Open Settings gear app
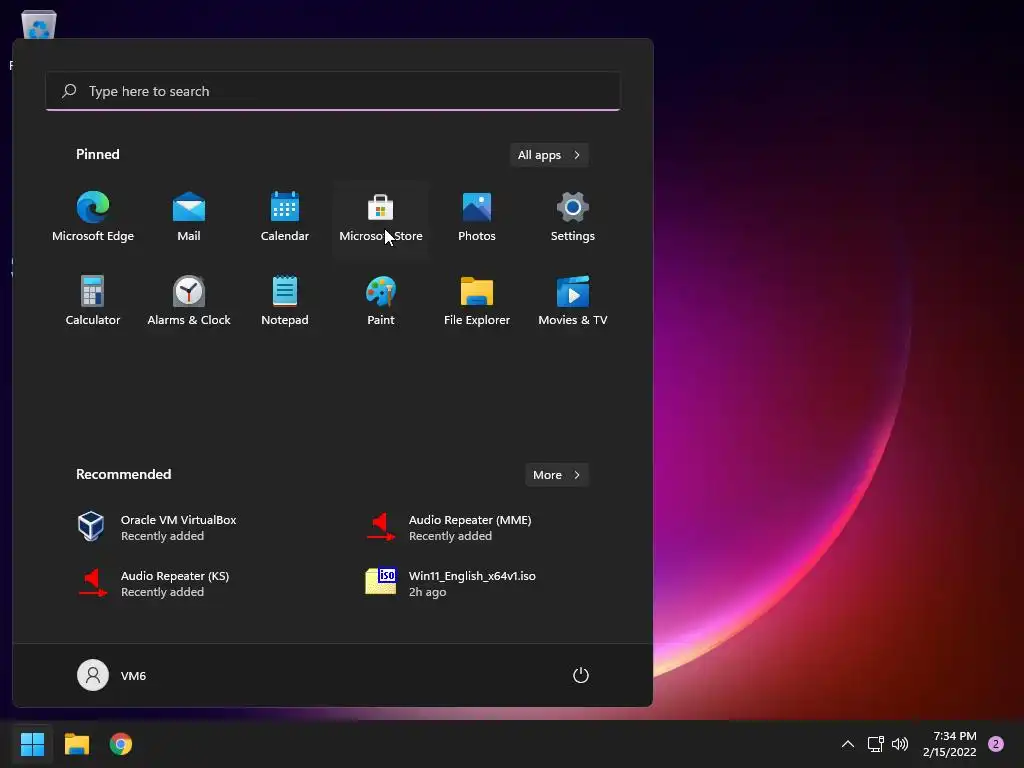 pyautogui.click(x=573, y=218)
